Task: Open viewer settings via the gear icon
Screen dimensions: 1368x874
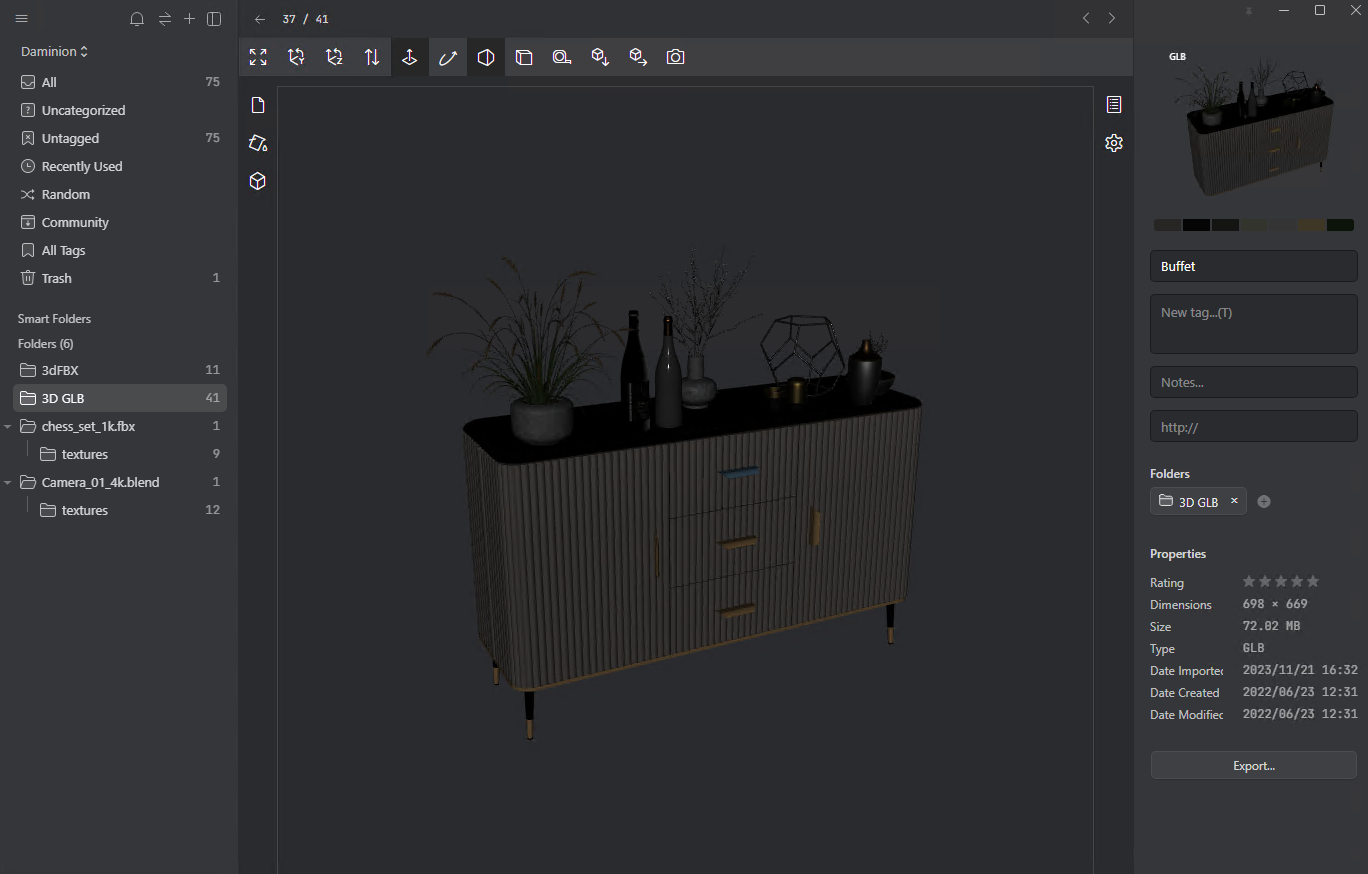Action: [1114, 142]
